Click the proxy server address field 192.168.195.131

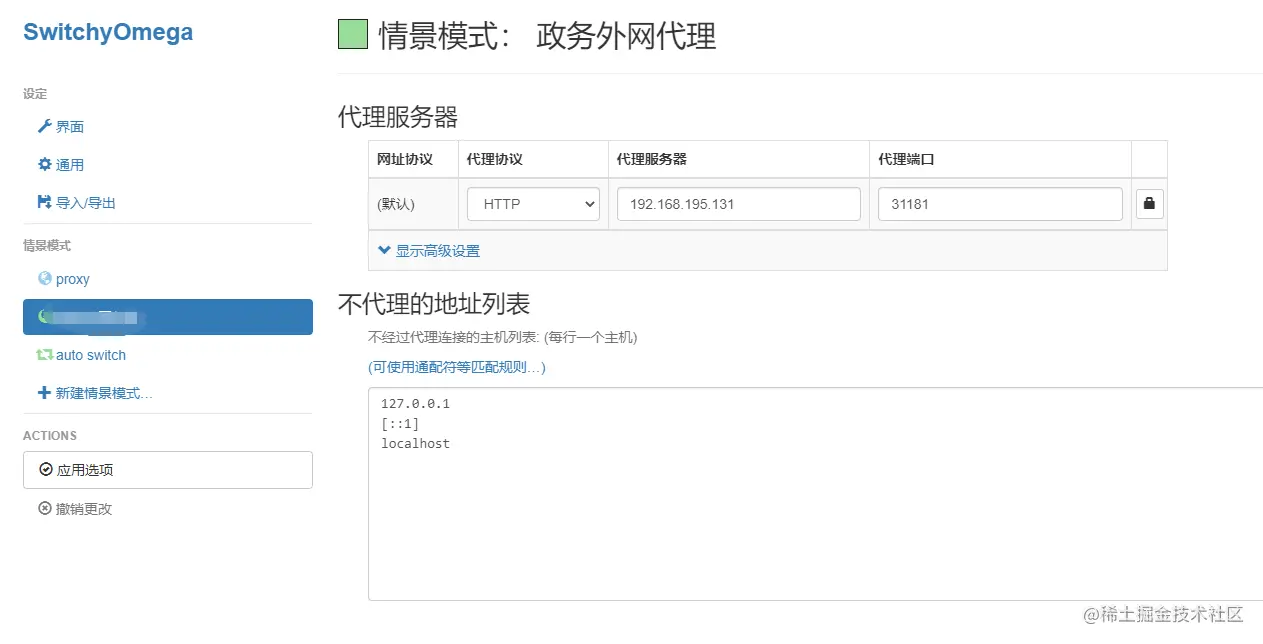[x=739, y=204]
